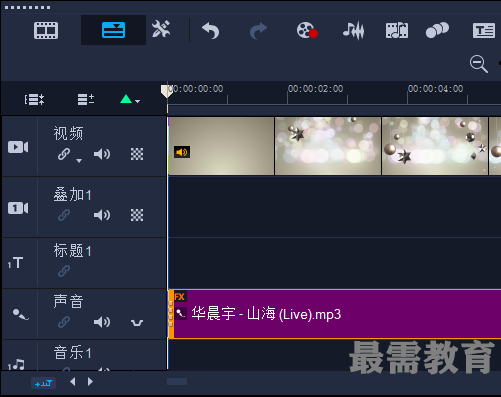Open Auto Music tool
Viewport: 501px width, 397px height.
pyautogui.click(x=397, y=31)
